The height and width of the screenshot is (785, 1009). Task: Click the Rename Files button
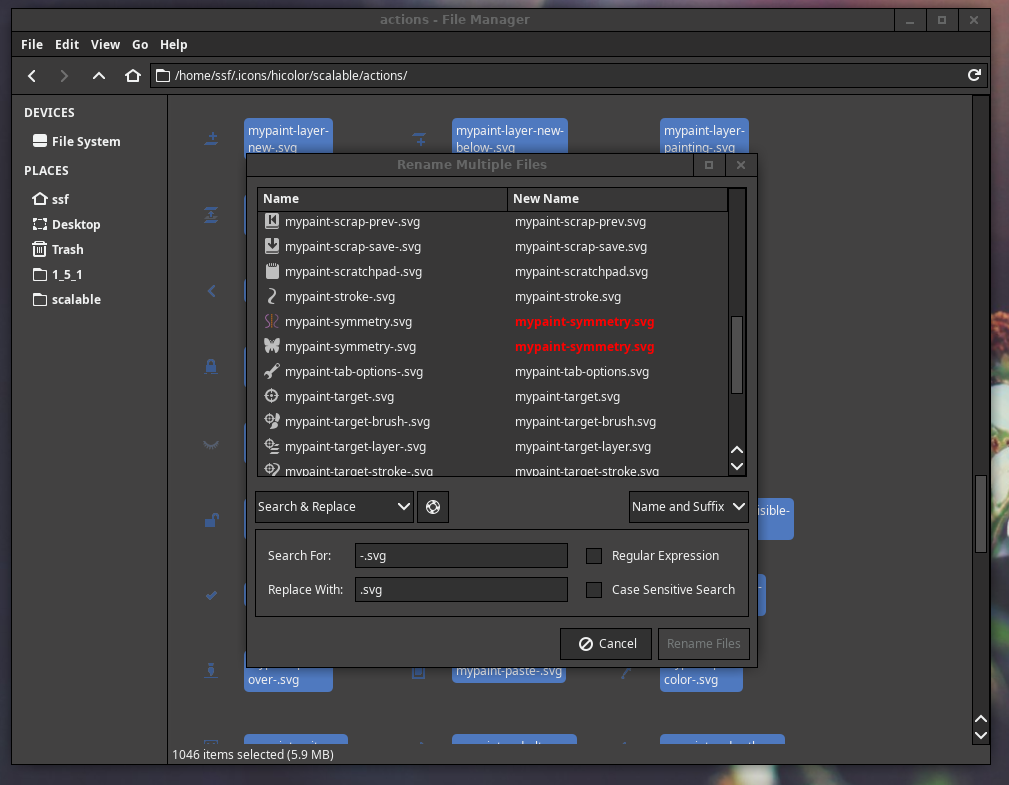coord(703,644)
